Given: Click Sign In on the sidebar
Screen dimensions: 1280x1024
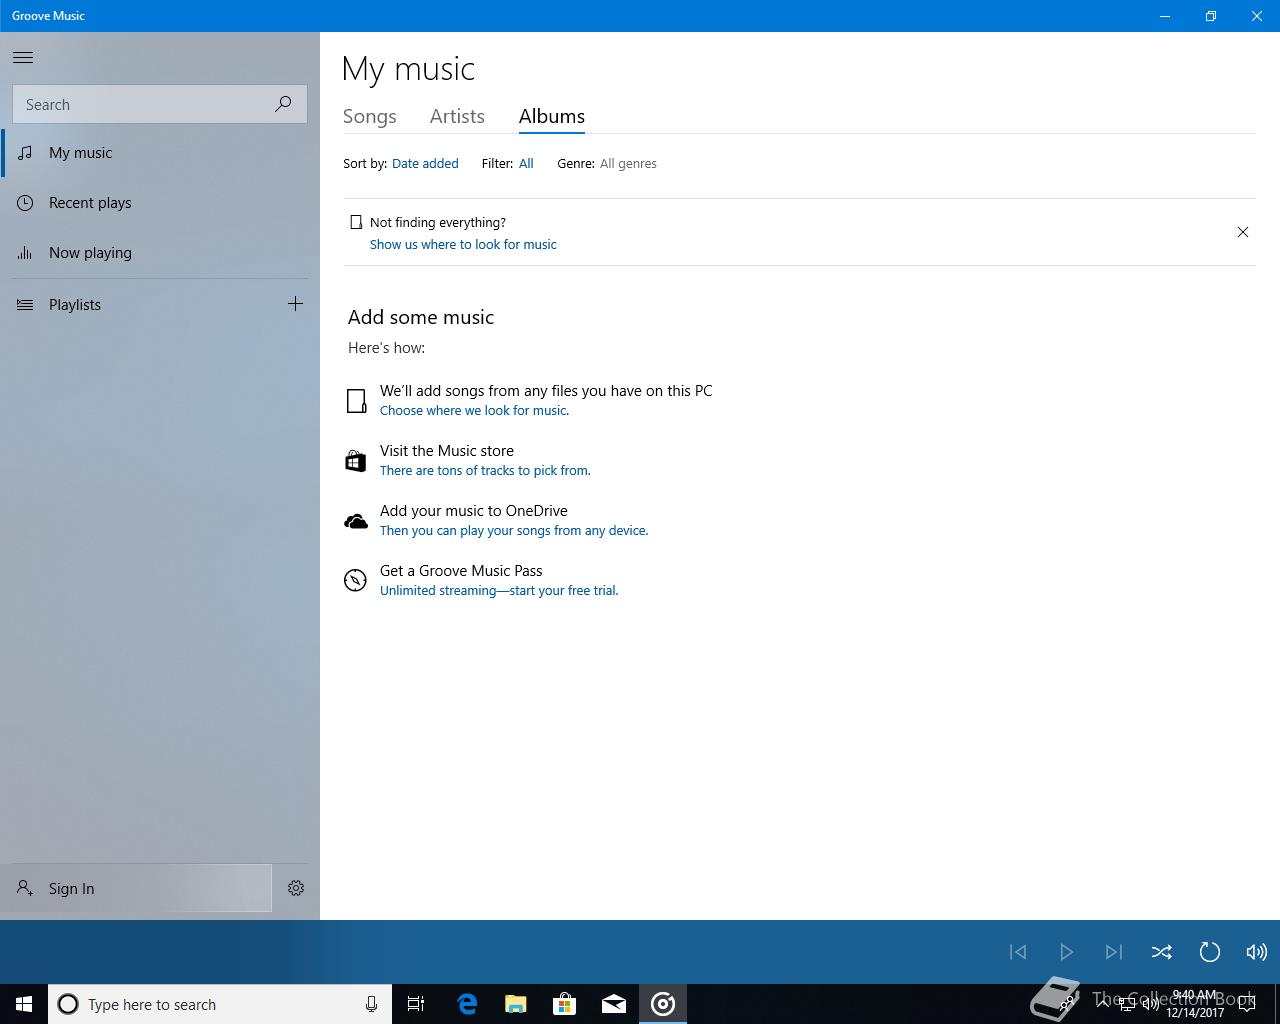Looking at the screenshot, I should (136, 888).
